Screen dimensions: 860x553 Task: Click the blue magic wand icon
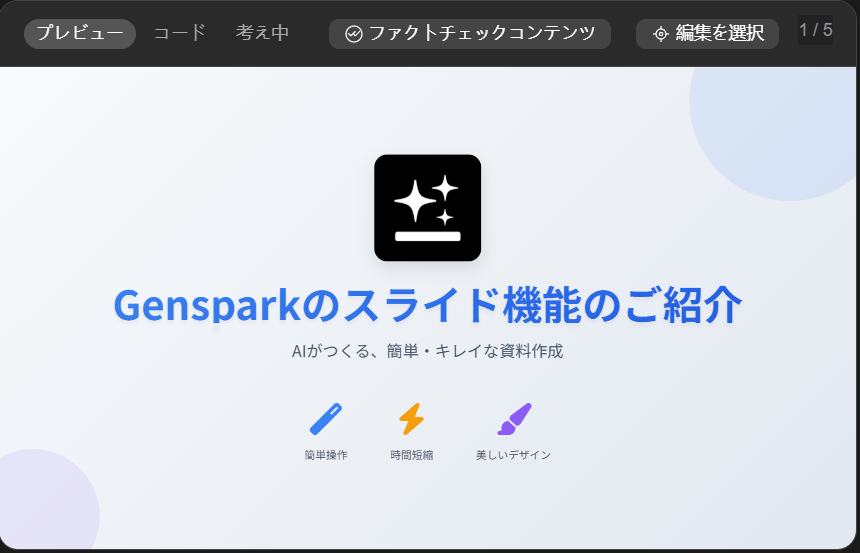(326, 419)
